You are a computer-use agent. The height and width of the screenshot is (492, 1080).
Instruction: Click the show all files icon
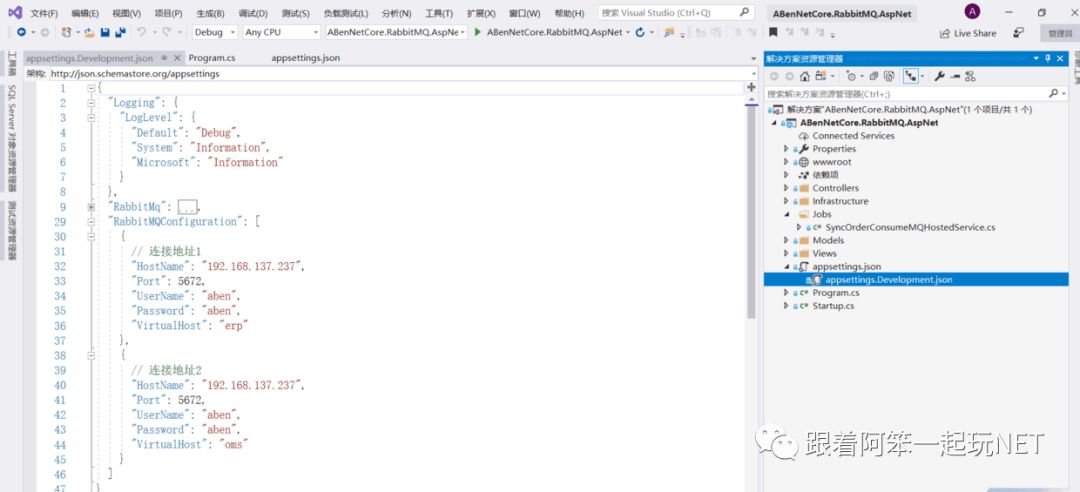click(x=889, y=76)
